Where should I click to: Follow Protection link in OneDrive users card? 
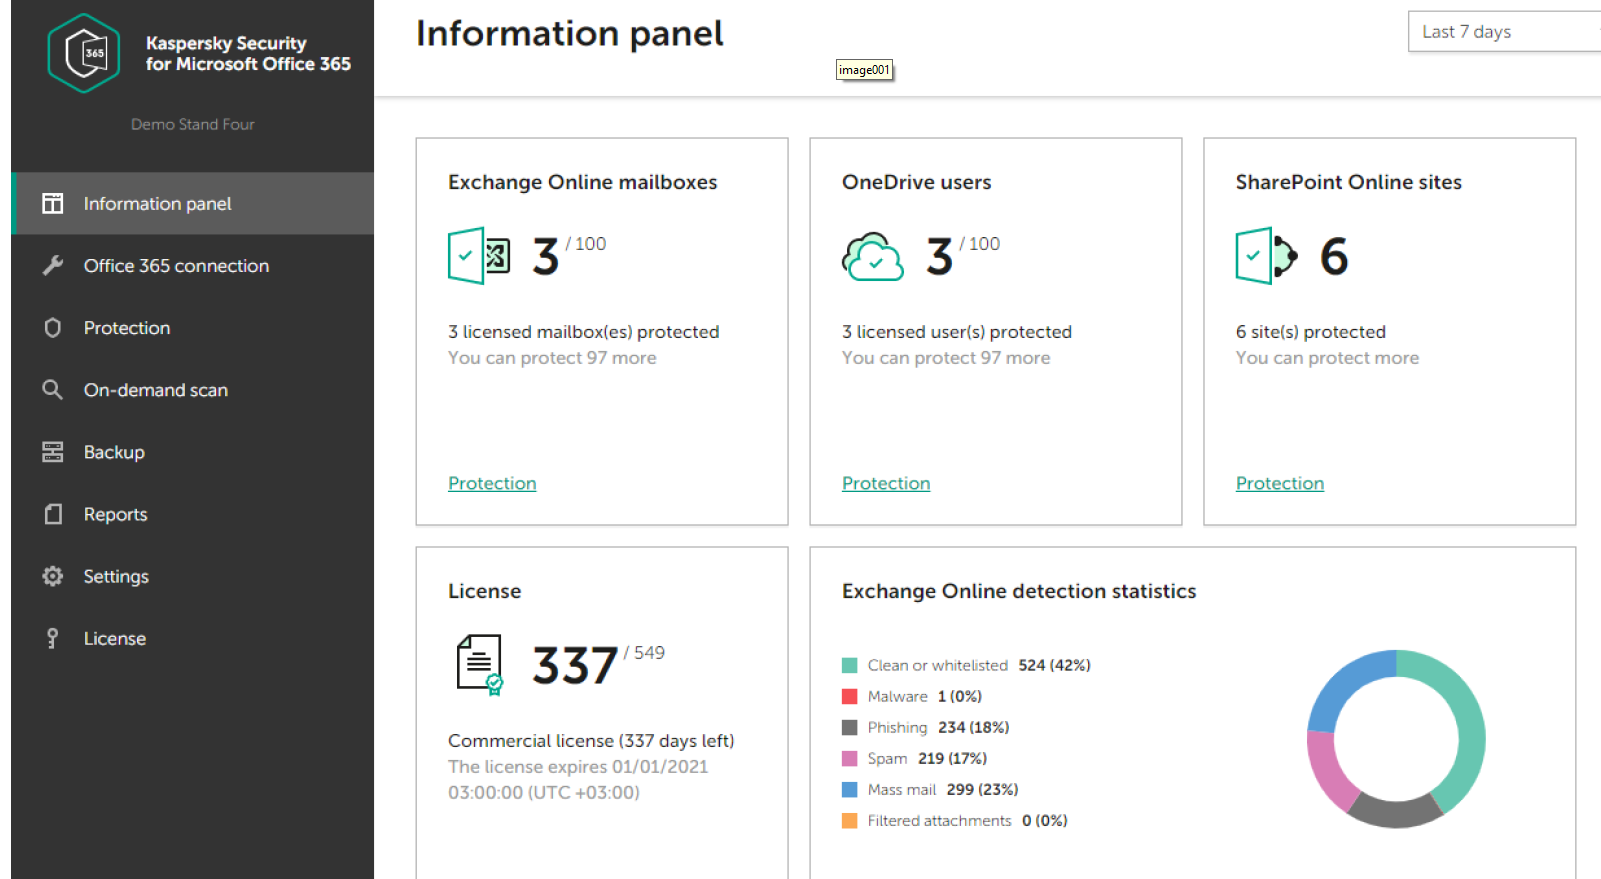tap(886, 484)
